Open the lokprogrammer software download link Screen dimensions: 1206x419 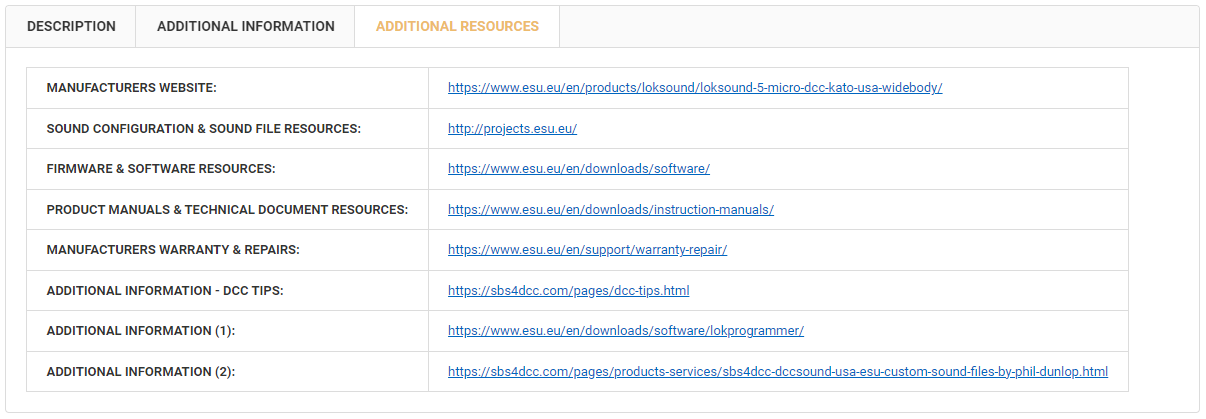click(626, 331)
